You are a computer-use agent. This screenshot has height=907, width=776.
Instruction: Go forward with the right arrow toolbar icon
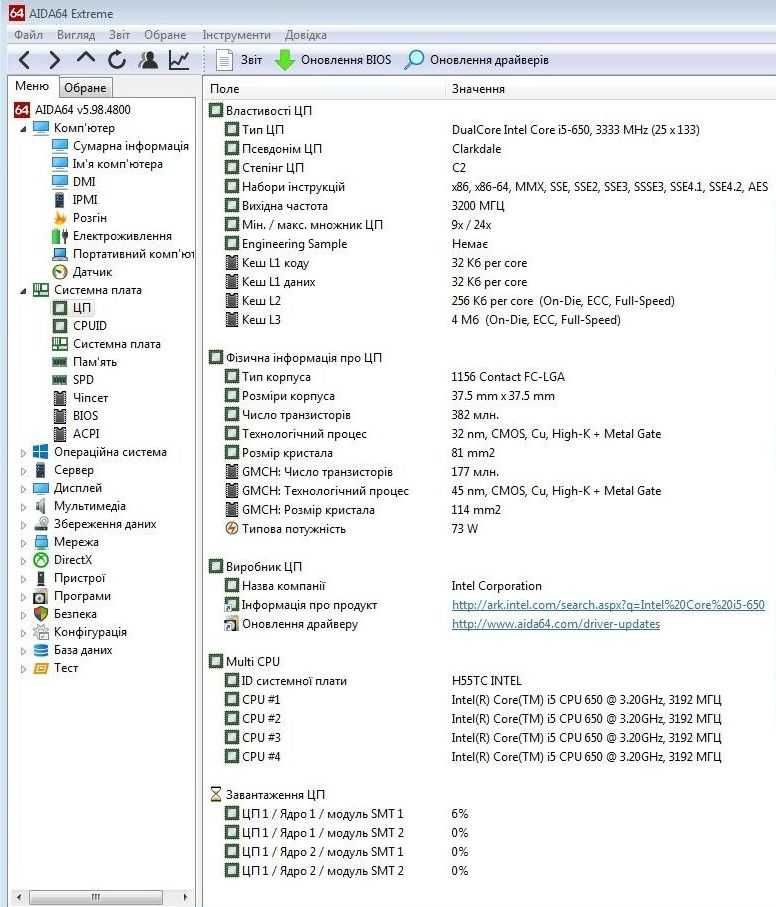pyautogui.click(x=54, y=60)
